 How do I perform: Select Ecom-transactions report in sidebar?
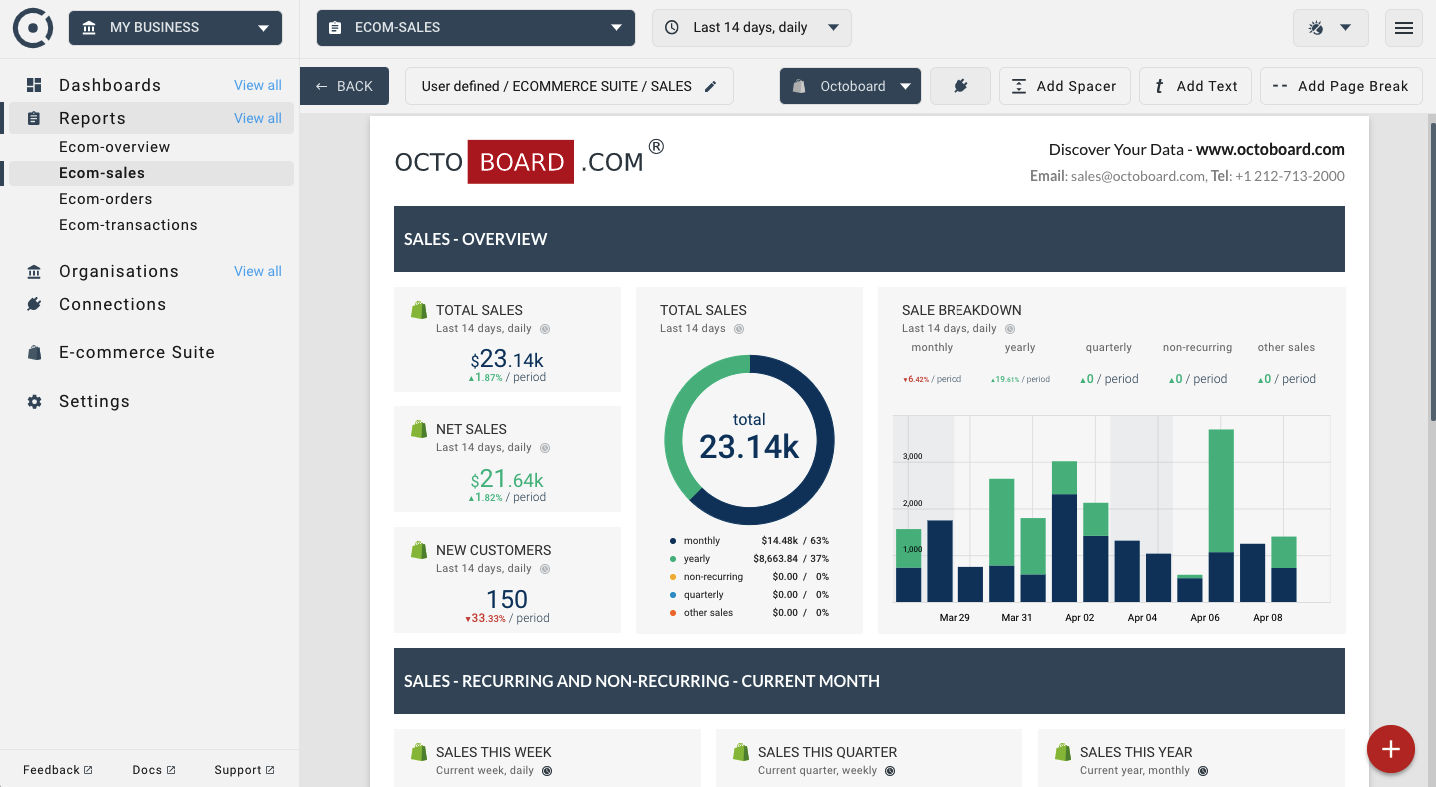pos(128,225)
